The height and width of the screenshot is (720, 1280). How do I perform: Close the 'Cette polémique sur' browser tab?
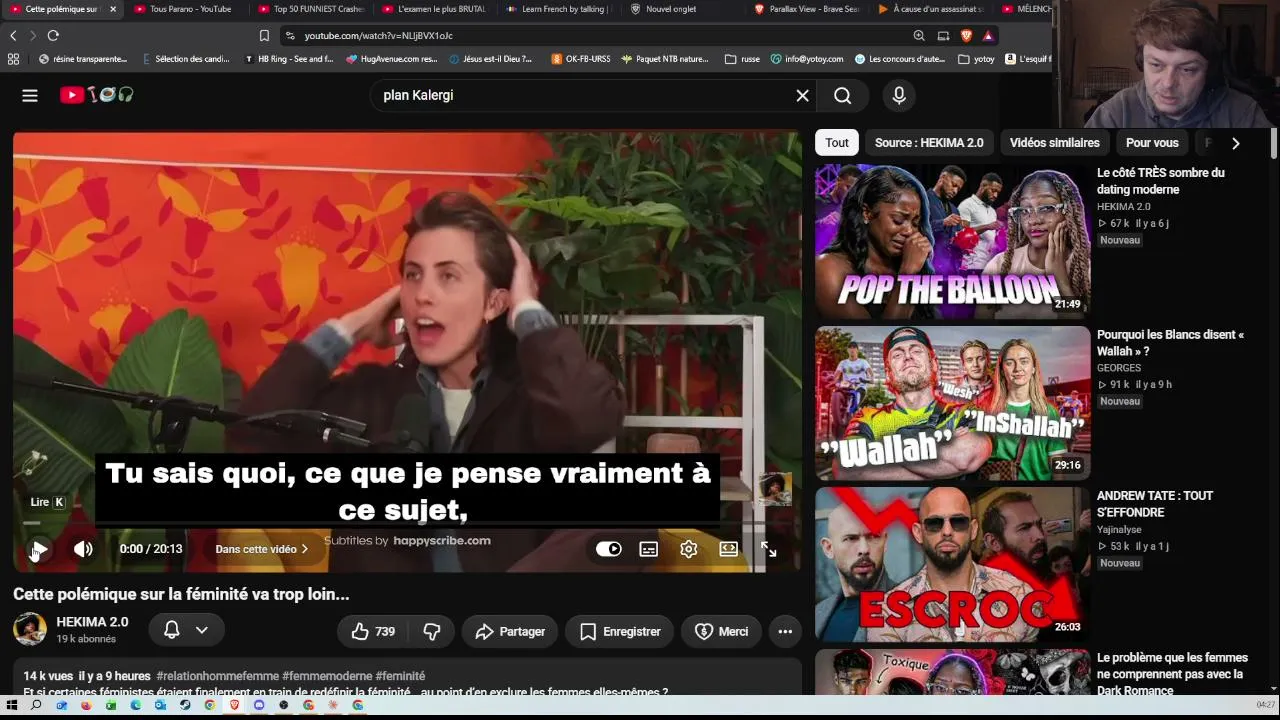[113, 9]
